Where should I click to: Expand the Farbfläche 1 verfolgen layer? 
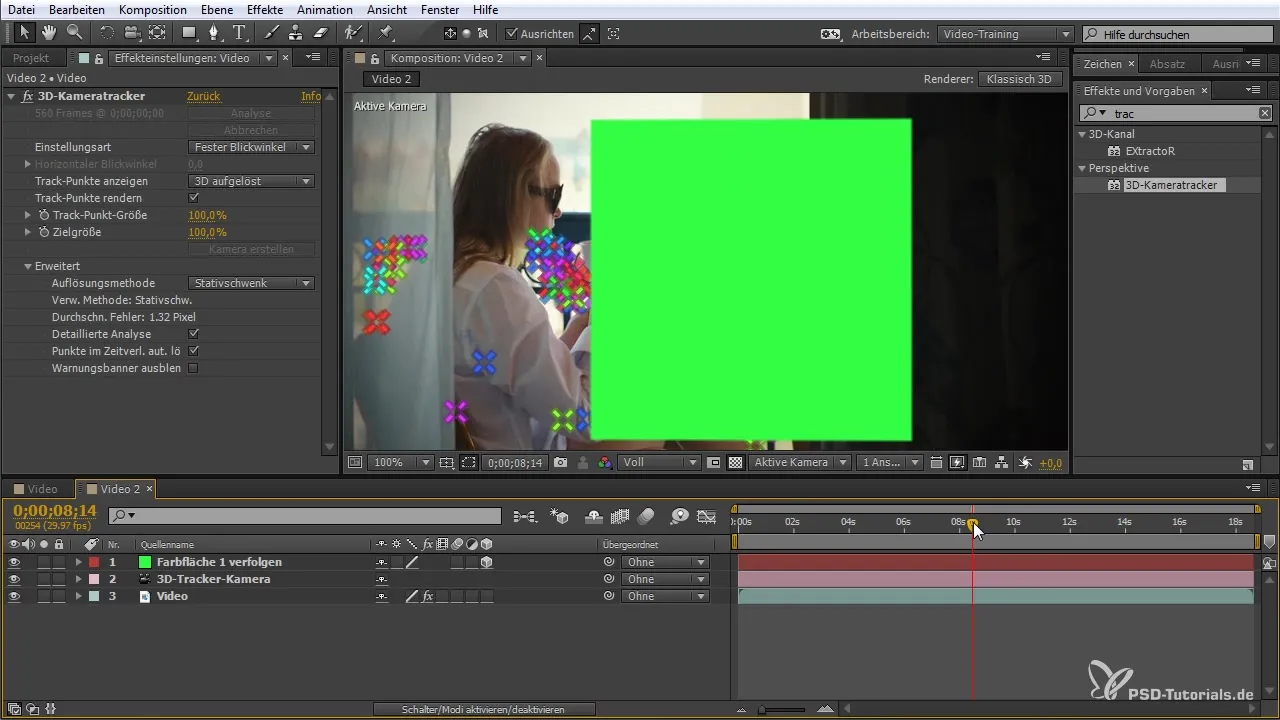coord(78,562)
